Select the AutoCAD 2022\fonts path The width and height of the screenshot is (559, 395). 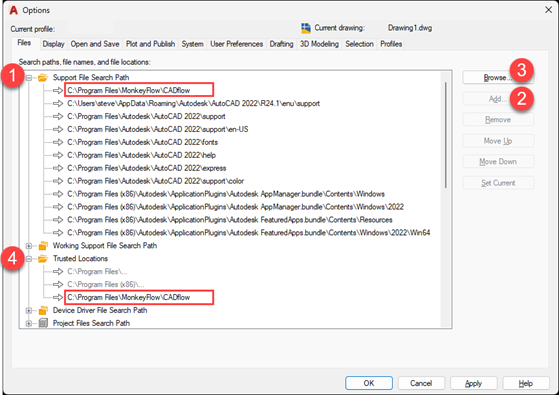click(x=142, y=142)
